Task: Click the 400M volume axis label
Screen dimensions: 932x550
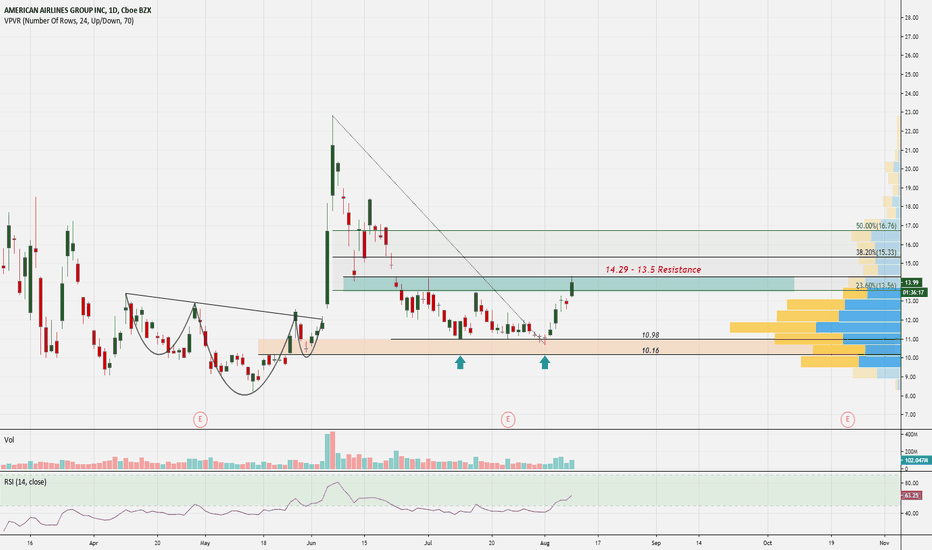Action: (911, 435)
